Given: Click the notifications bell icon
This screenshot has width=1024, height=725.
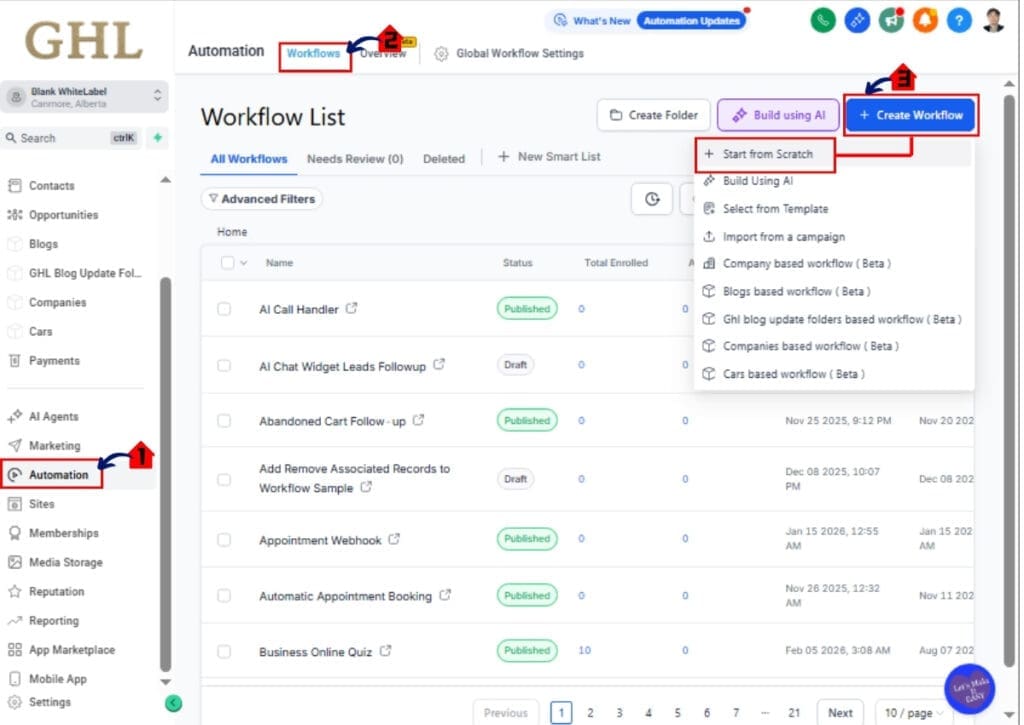Looking at the screenshot, I should pos(925,19).
